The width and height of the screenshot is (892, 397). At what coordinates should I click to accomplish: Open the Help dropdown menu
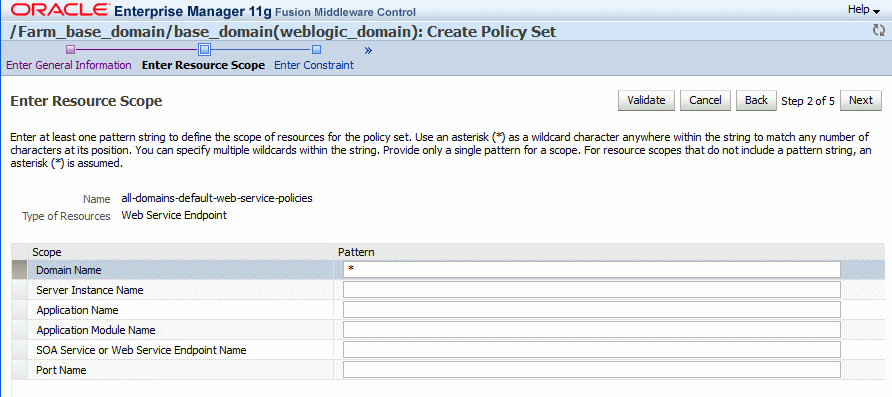pos(863,10)
